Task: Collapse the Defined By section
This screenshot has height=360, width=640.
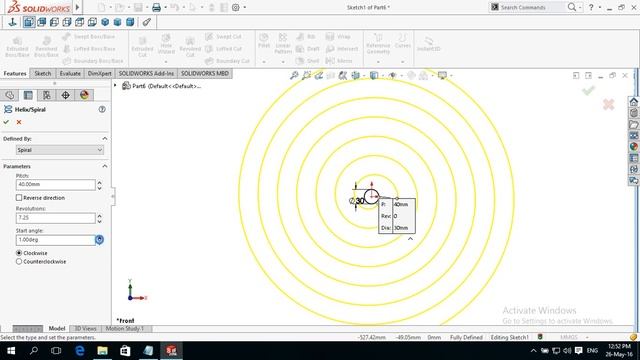Action: pyautogui.click(x=104, y=139)
